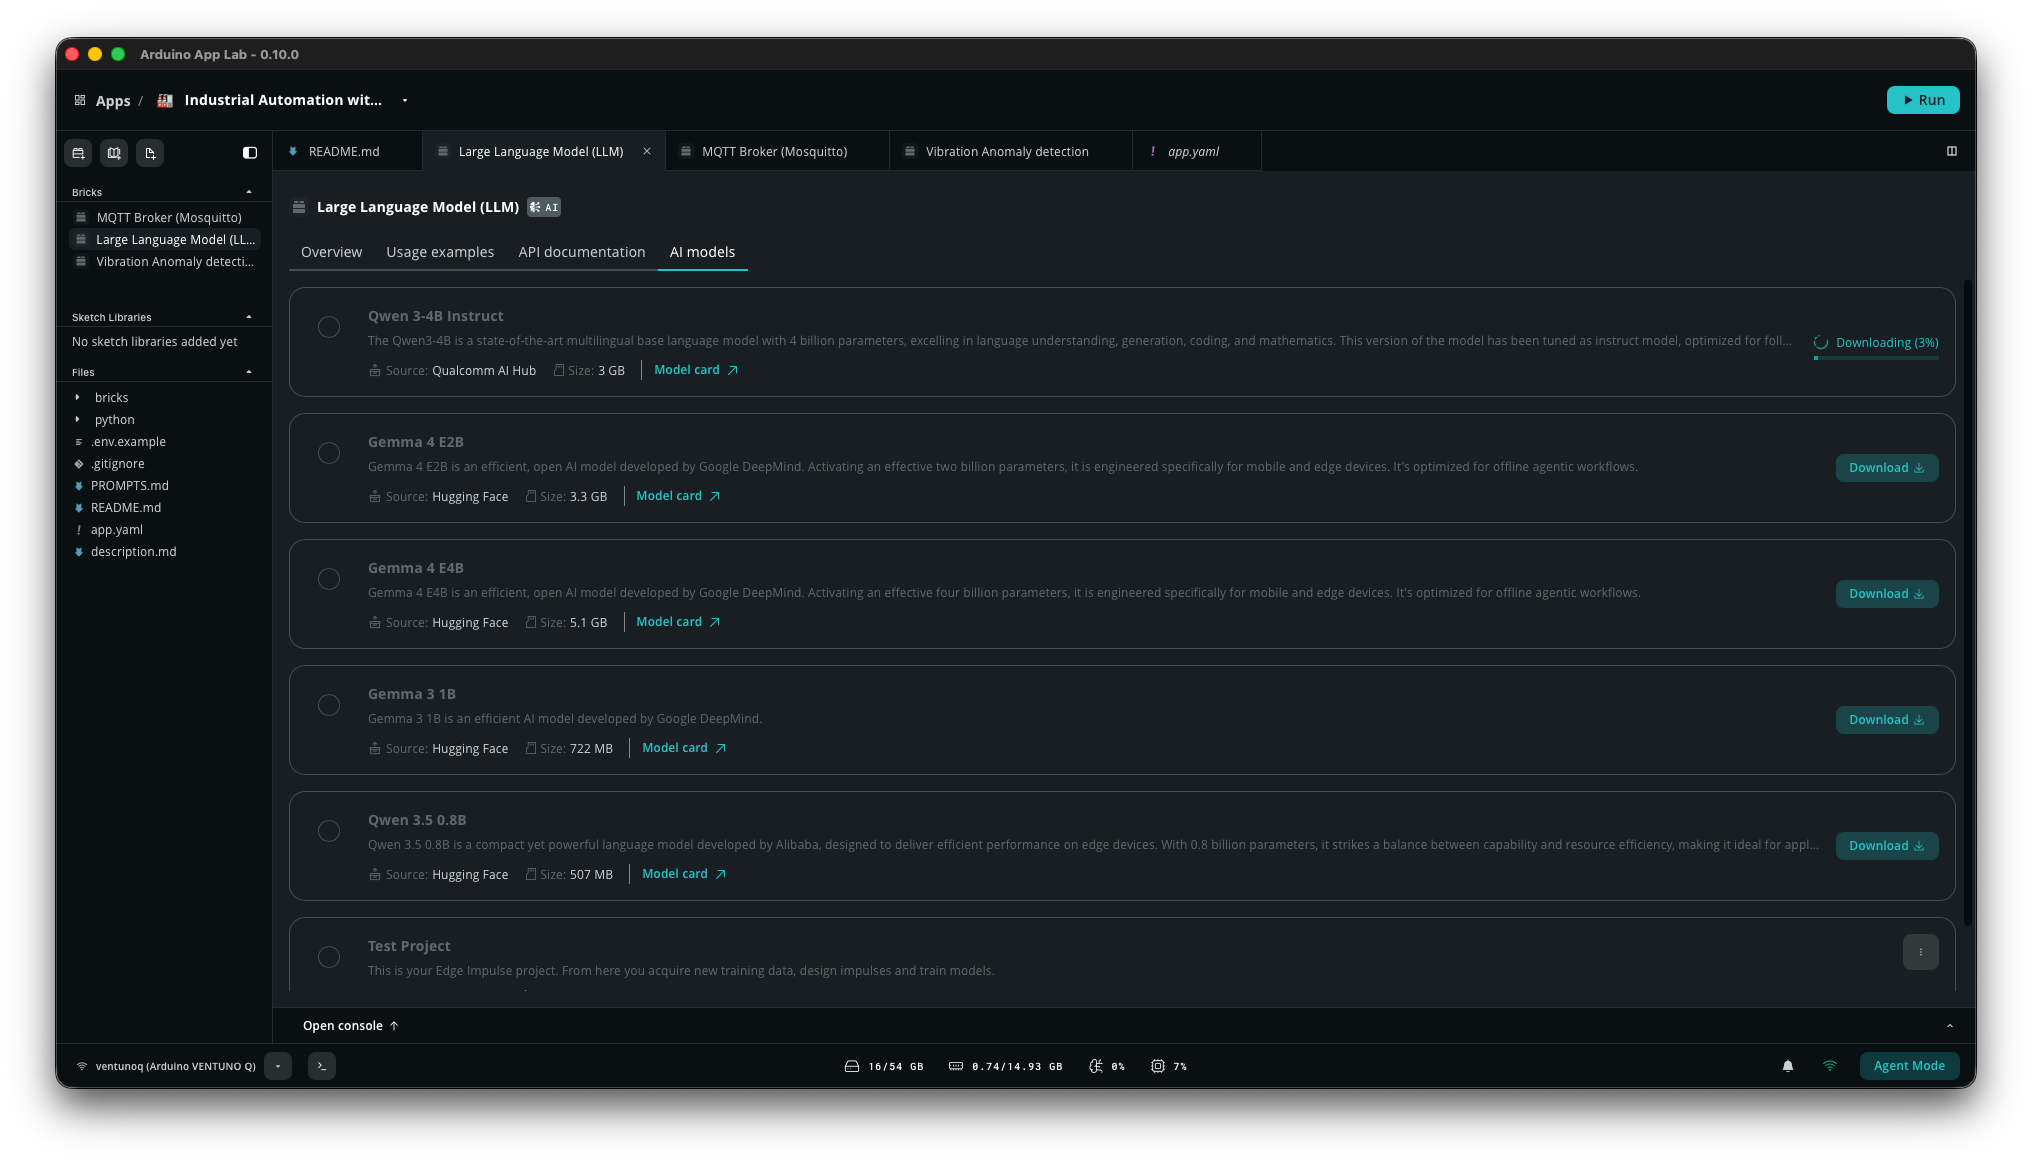Download the Qwen 3.5 0.8B model
Viewport: 2032px width, 1162px height.
[1887, 846]
